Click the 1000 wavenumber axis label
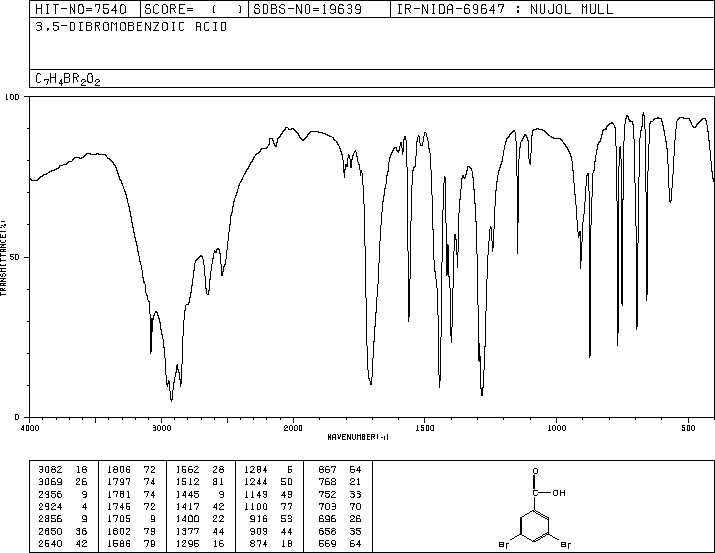The width and height of the screenshot is (715, 553). pyautogui.click(x=556, y=428)
